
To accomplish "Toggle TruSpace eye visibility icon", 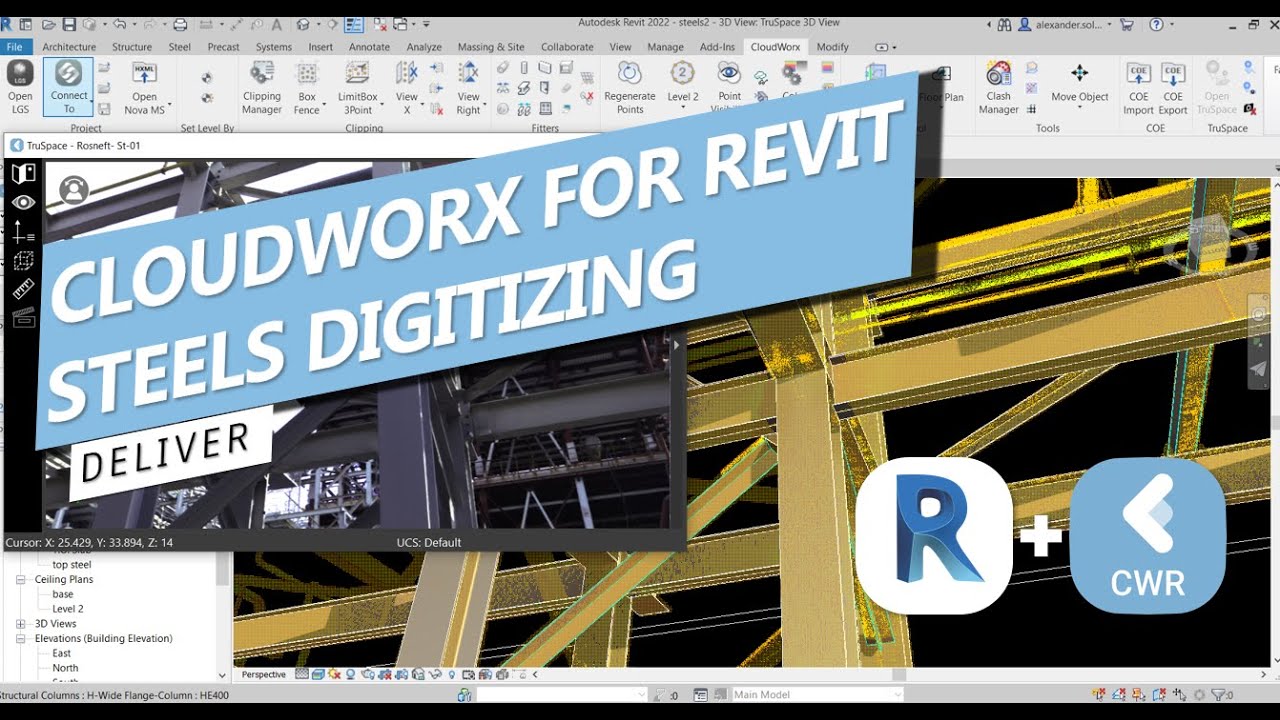I will click(23, 203).
